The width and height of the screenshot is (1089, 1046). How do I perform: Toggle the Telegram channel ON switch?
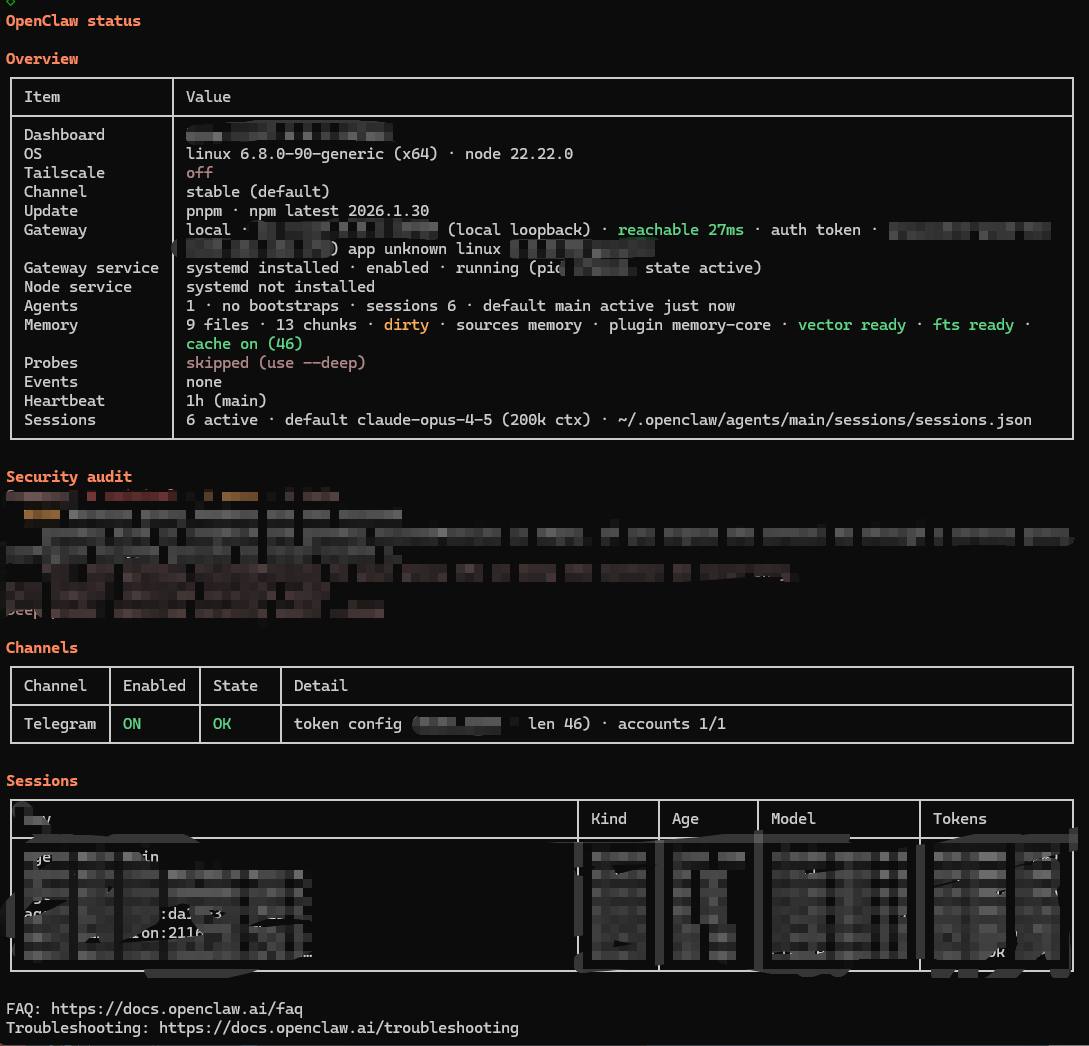pyautogui.click(x=131, y=723)
